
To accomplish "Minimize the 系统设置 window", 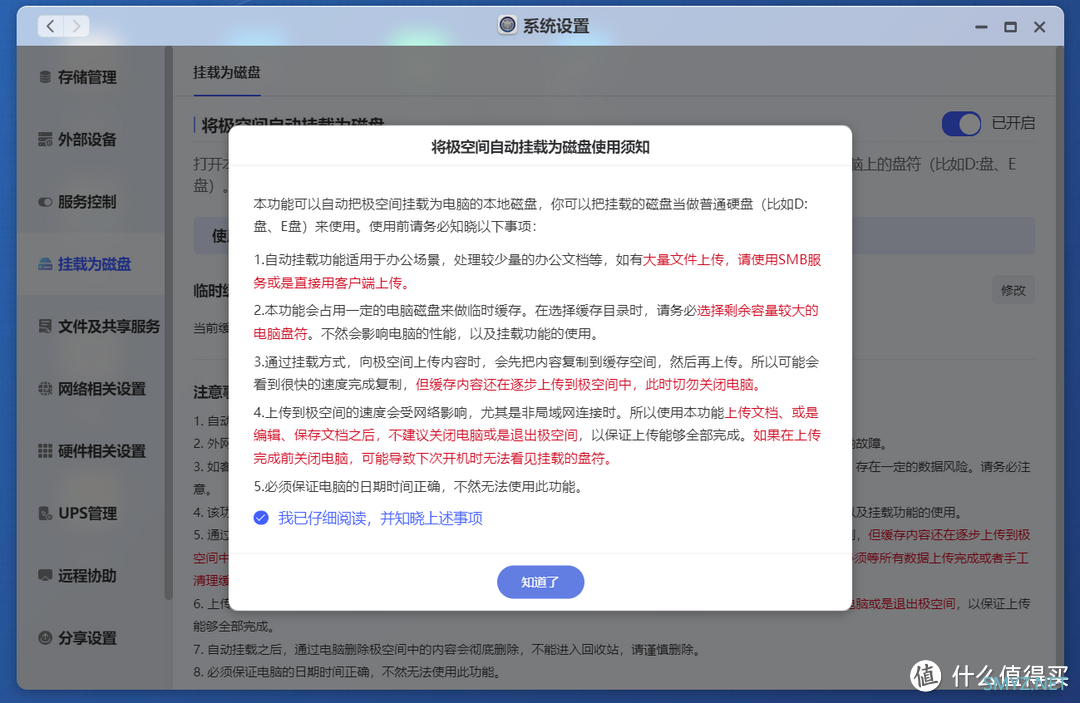I will 982,27.
